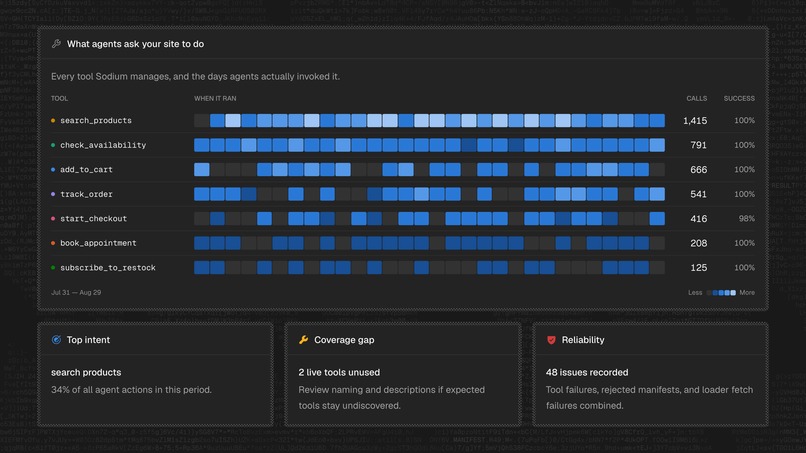Viewport: 806px width, 453px height.
Task: Click the Jul 31 — Aug 29 date range
Action: point(76,292)
